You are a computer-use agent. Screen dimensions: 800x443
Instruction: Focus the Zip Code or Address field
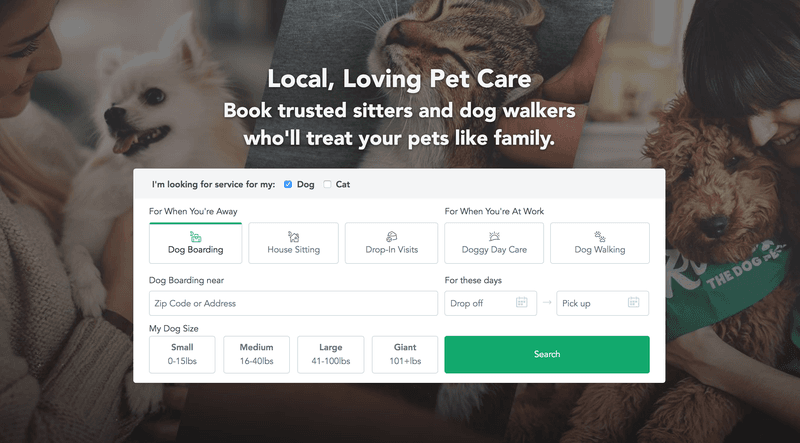tap(293, 303)
